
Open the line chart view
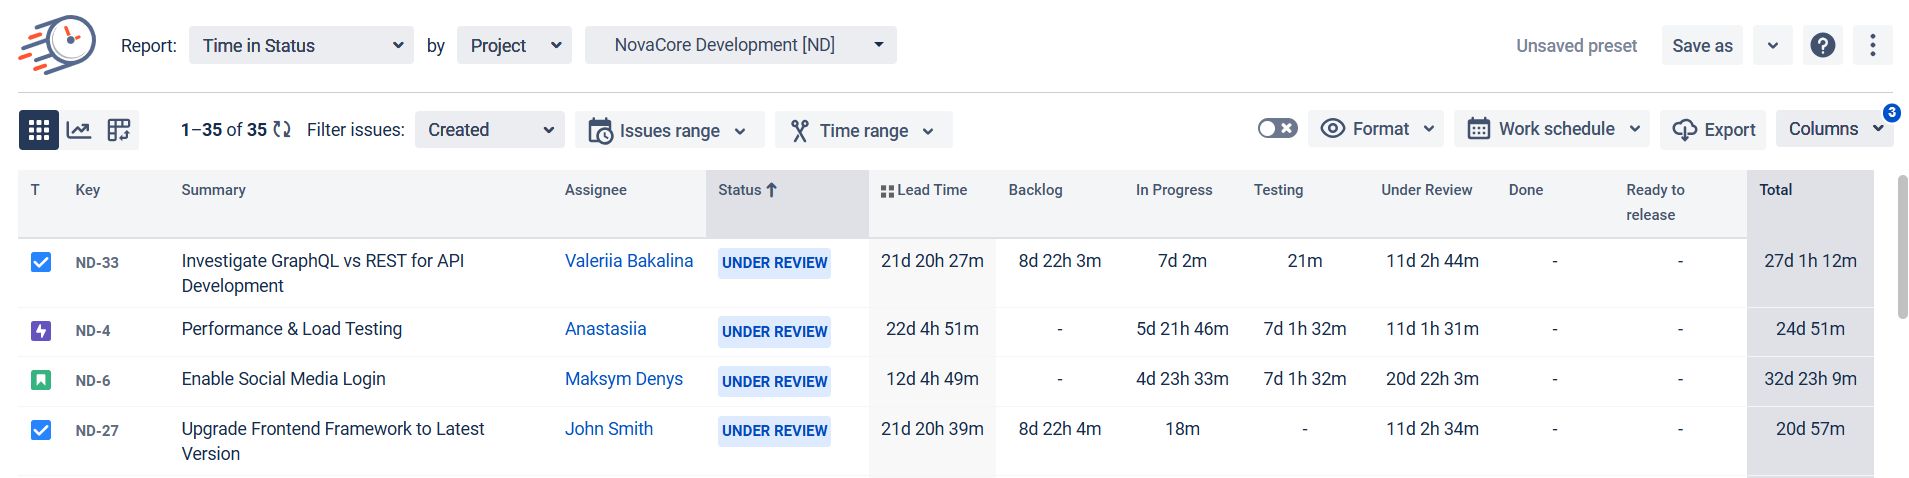[79, 130]
